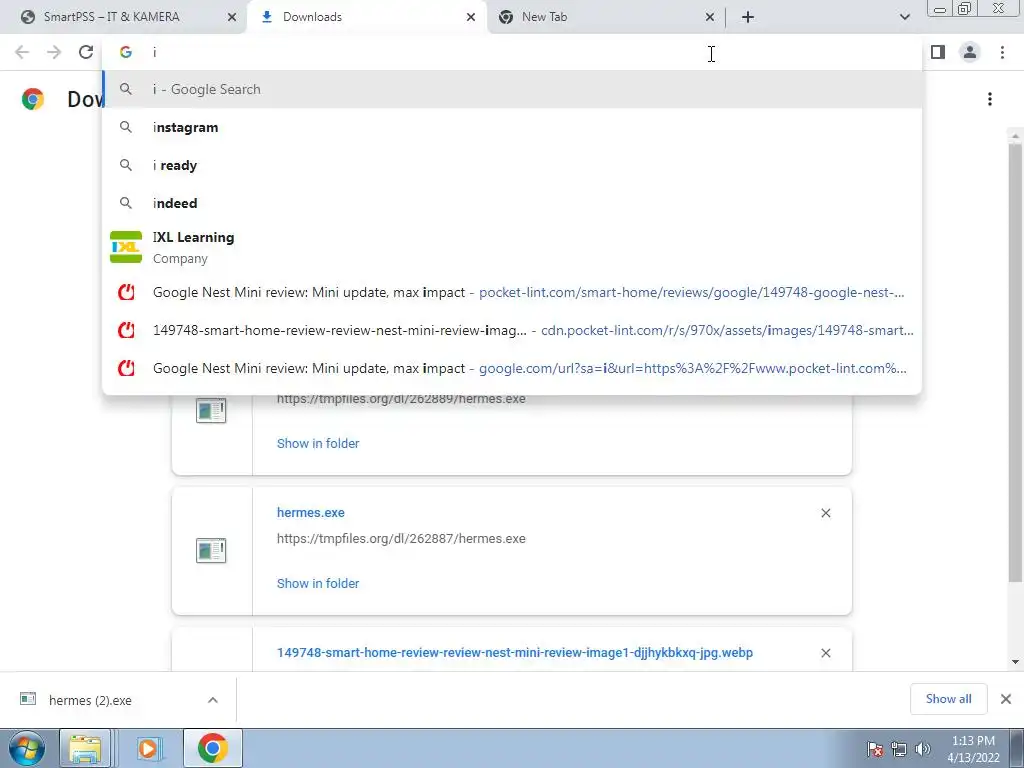Viewport: 1024px width, 768px height.
Task: Open the hermes.exe download link
Action: [x=311, y=513]
